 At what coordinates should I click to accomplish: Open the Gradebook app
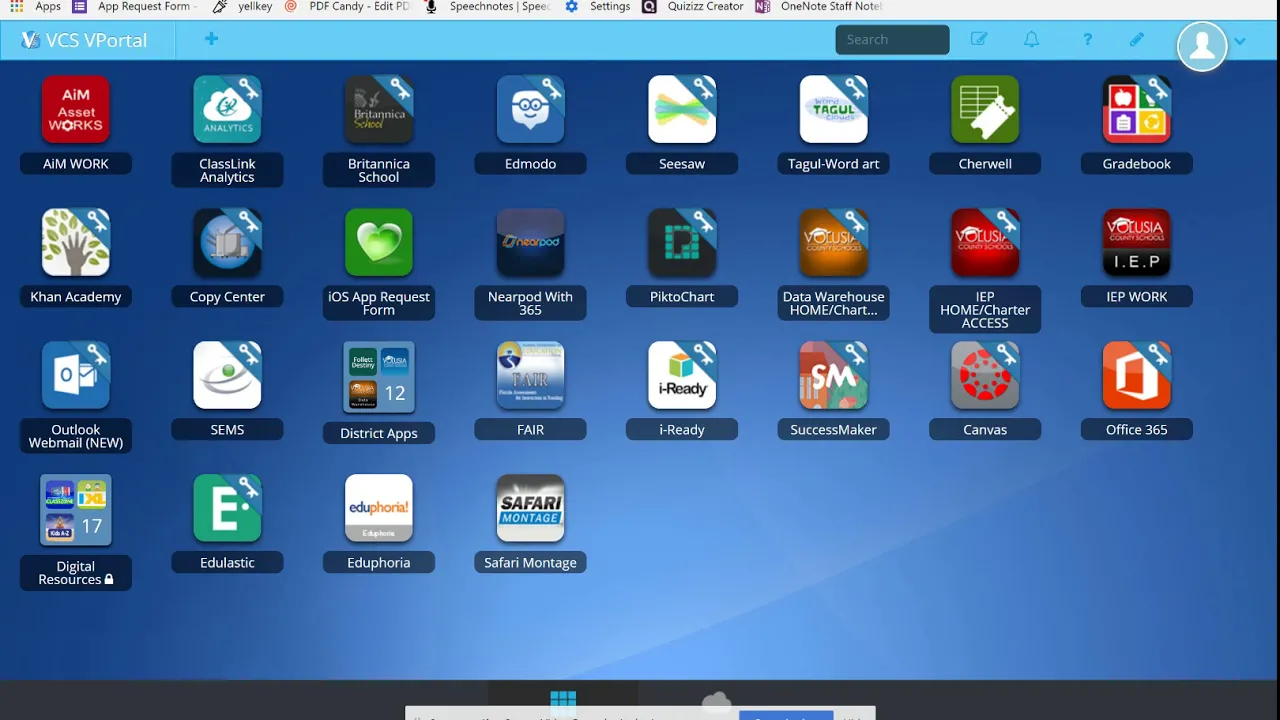click(x=1137, y=109)
